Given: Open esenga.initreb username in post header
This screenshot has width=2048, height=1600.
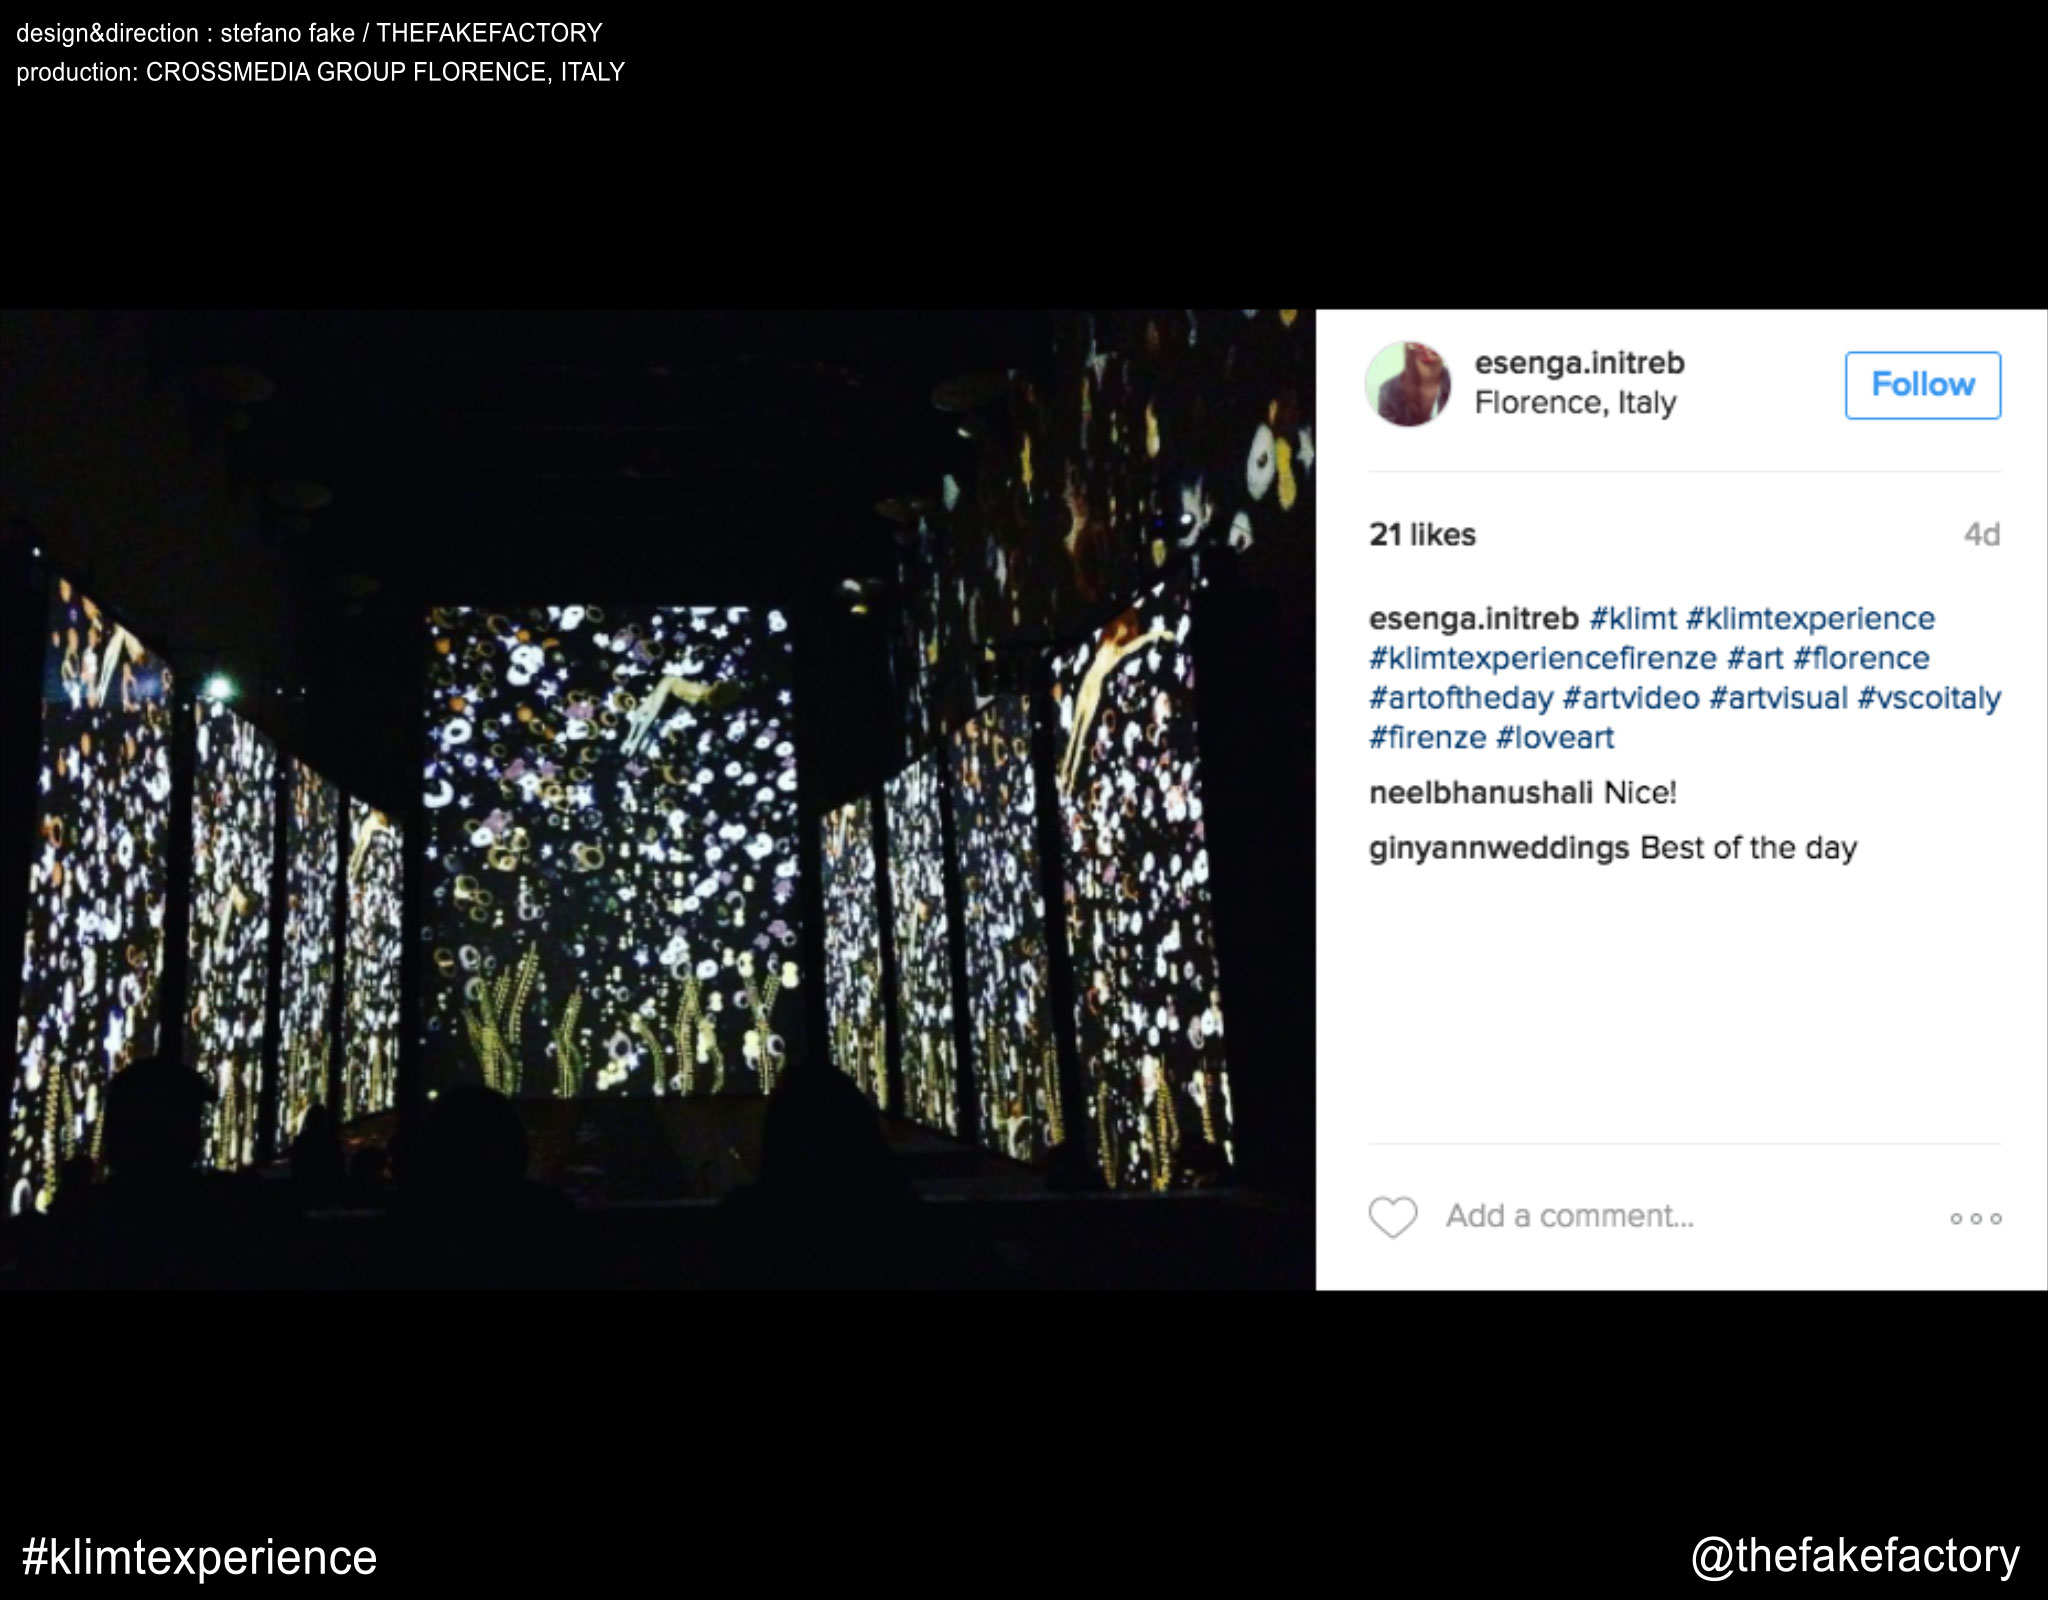Looking at the screenshot, I should click(x=1579, y=362).
